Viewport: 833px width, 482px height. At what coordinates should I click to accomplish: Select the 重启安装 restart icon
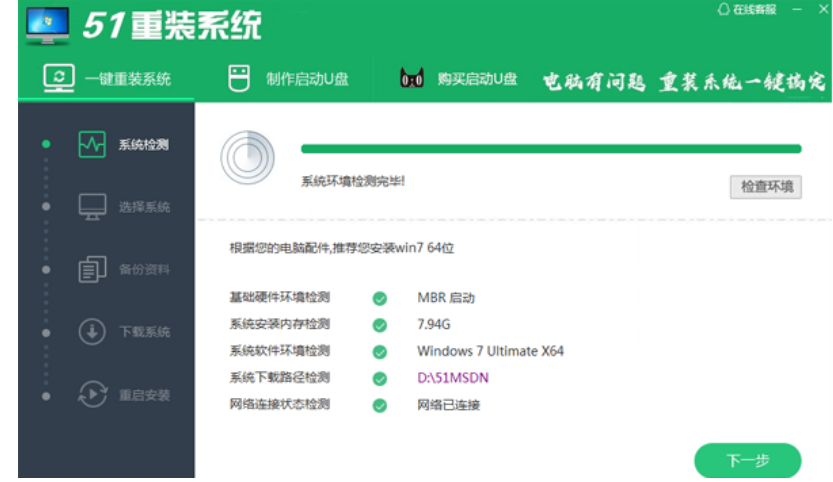[x=92, y=394]
